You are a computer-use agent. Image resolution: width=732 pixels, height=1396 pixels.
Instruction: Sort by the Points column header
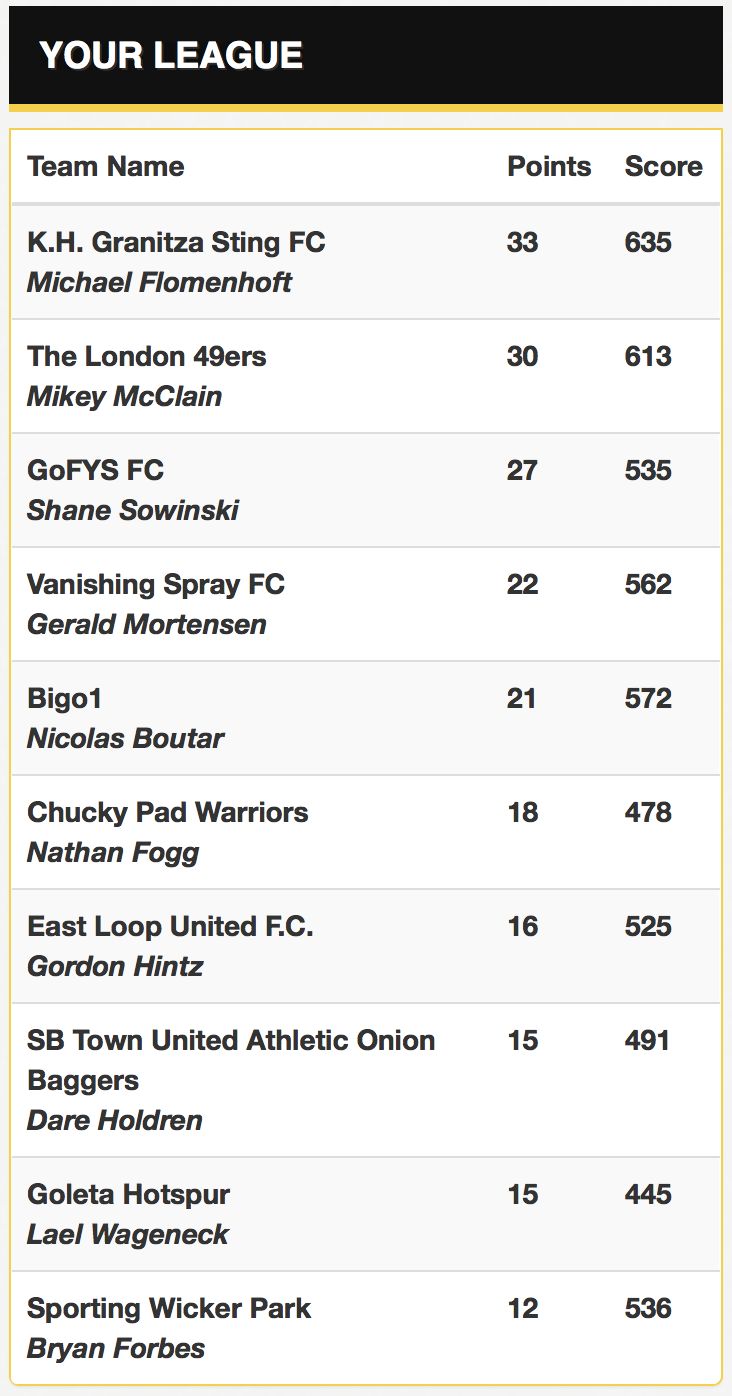(x=549, y=166)
